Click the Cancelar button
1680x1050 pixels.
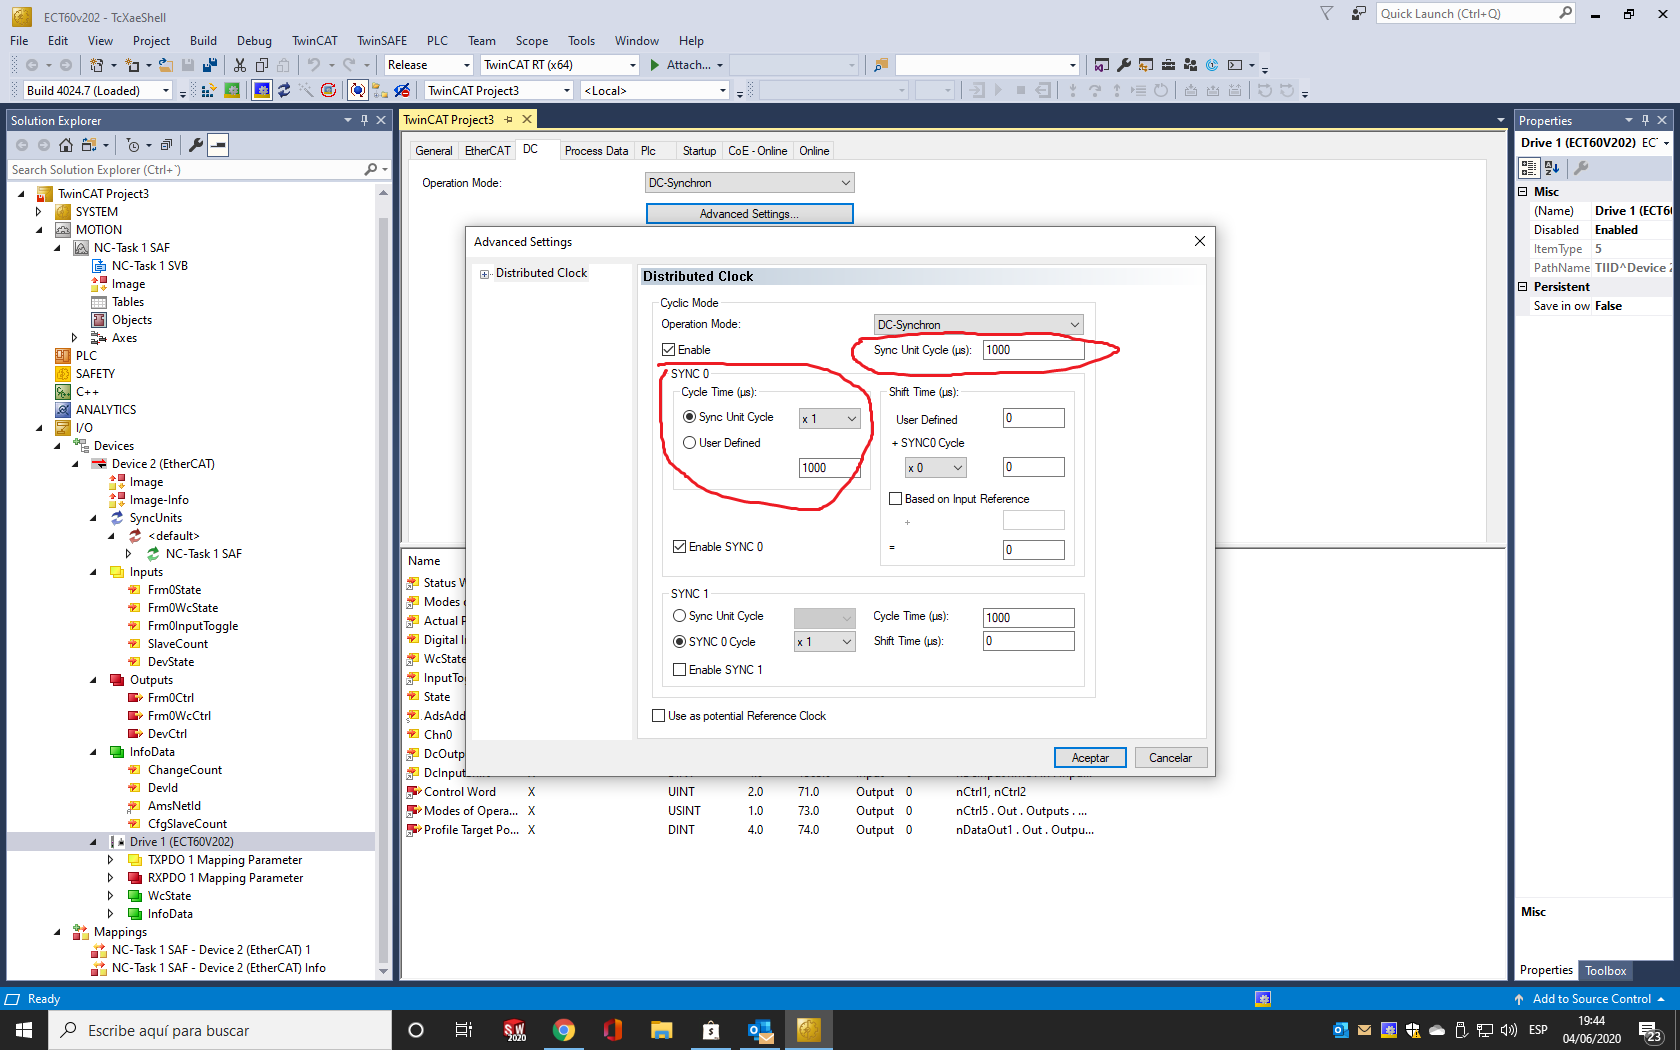[1170, 758]
